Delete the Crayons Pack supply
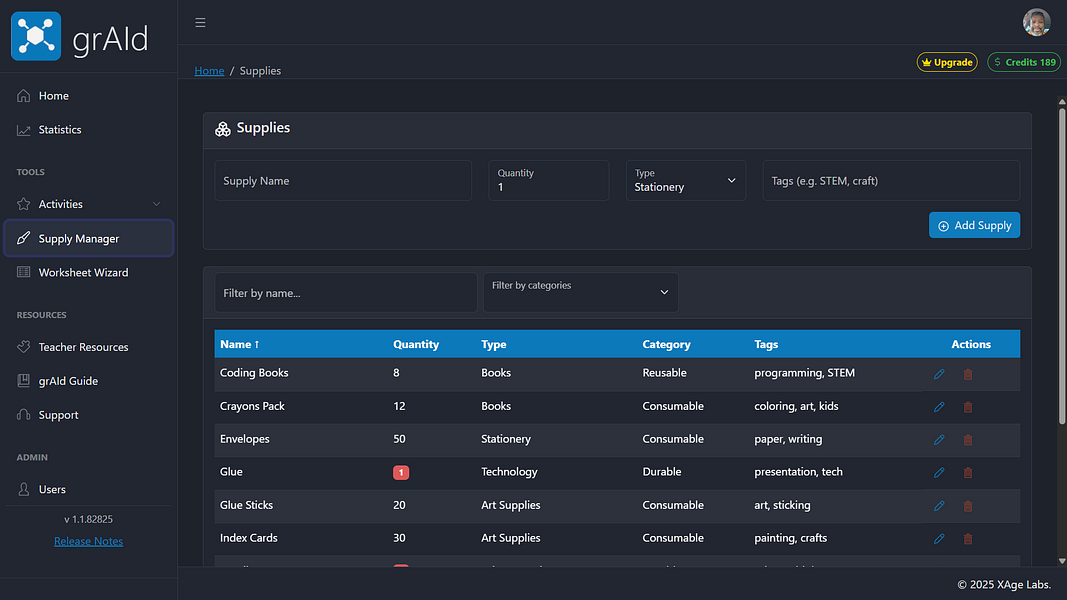The height and width of the screenshot is (600, 1067). click(967, 407)
